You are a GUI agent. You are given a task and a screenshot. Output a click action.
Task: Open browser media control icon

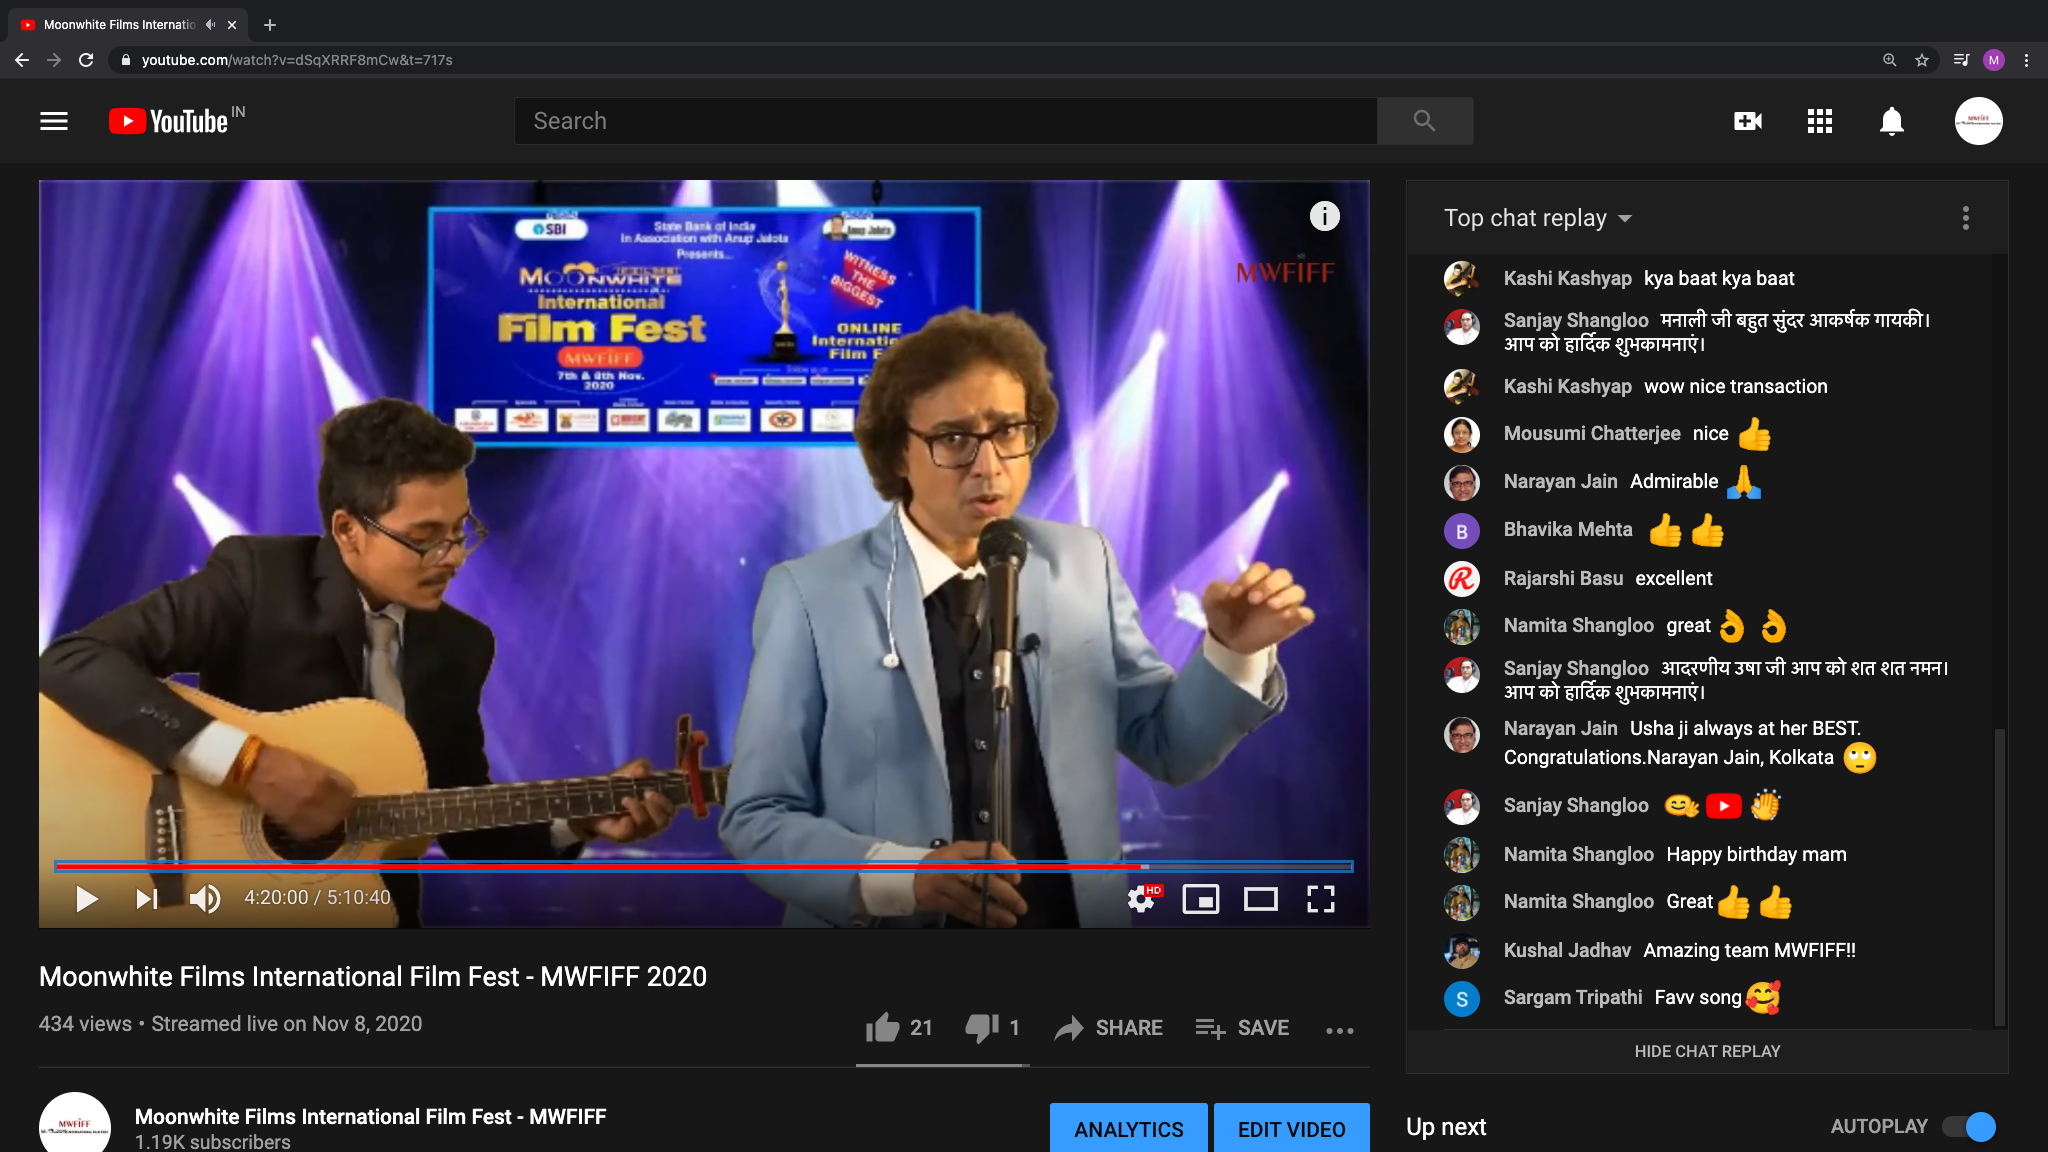coord(1961,60)
